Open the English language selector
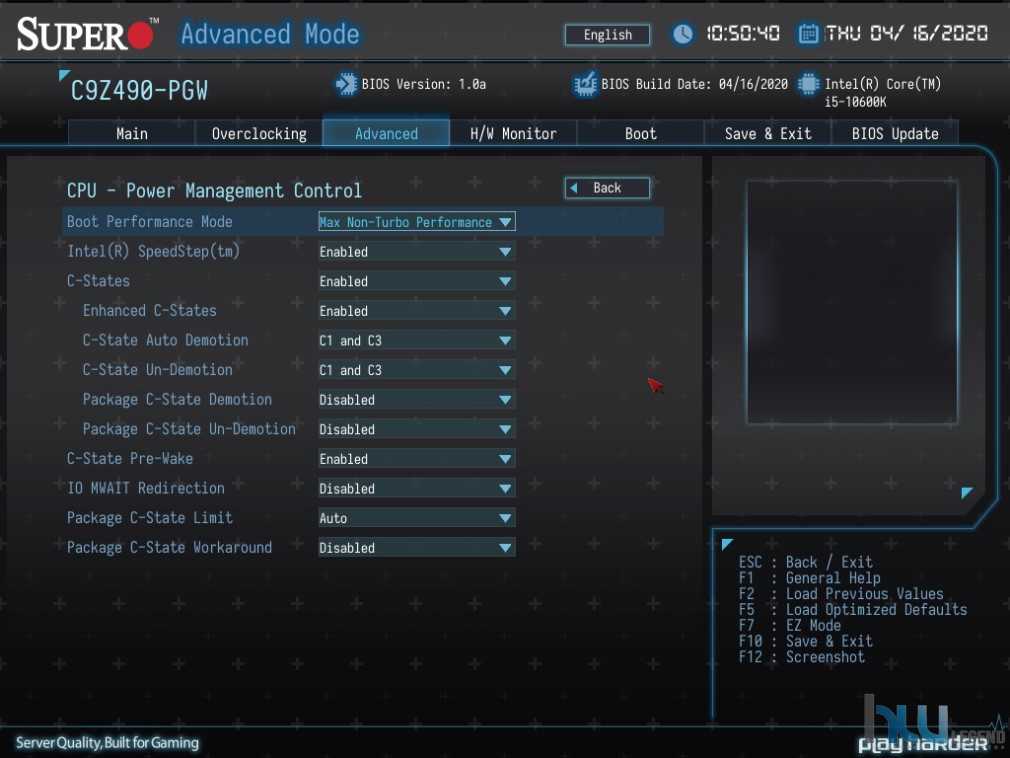 607,35
